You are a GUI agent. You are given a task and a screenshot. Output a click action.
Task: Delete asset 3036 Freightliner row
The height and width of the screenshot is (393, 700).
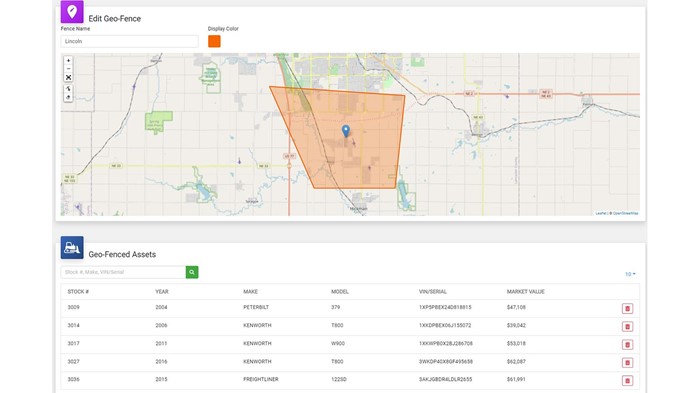coord(627,380)
